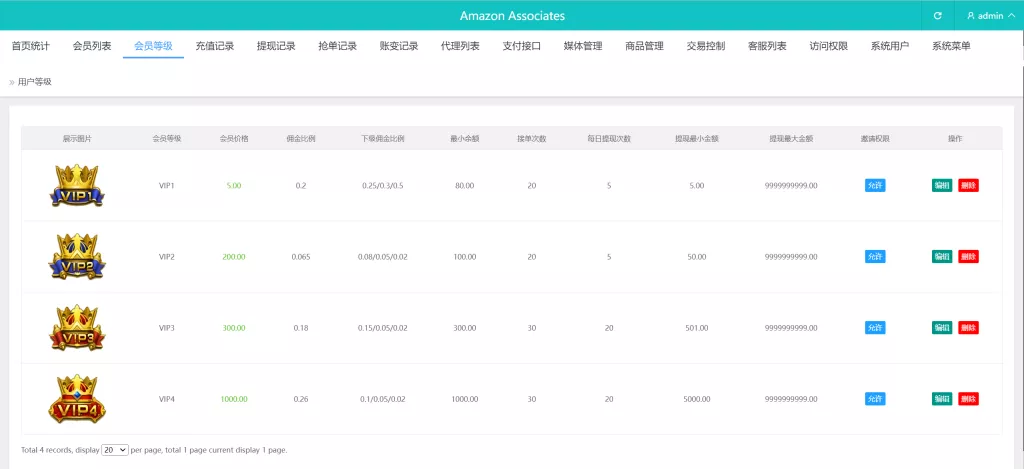Click the VIP2 crown badge image

[x=77, y=257]
